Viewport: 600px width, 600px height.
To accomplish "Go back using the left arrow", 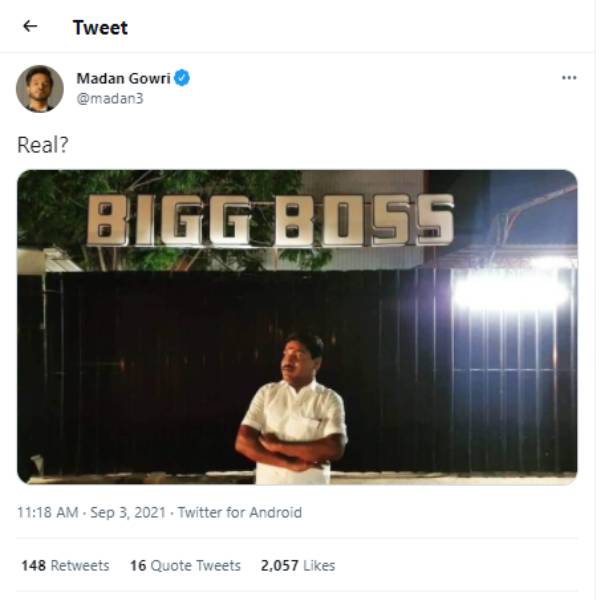I will (30, 27).
